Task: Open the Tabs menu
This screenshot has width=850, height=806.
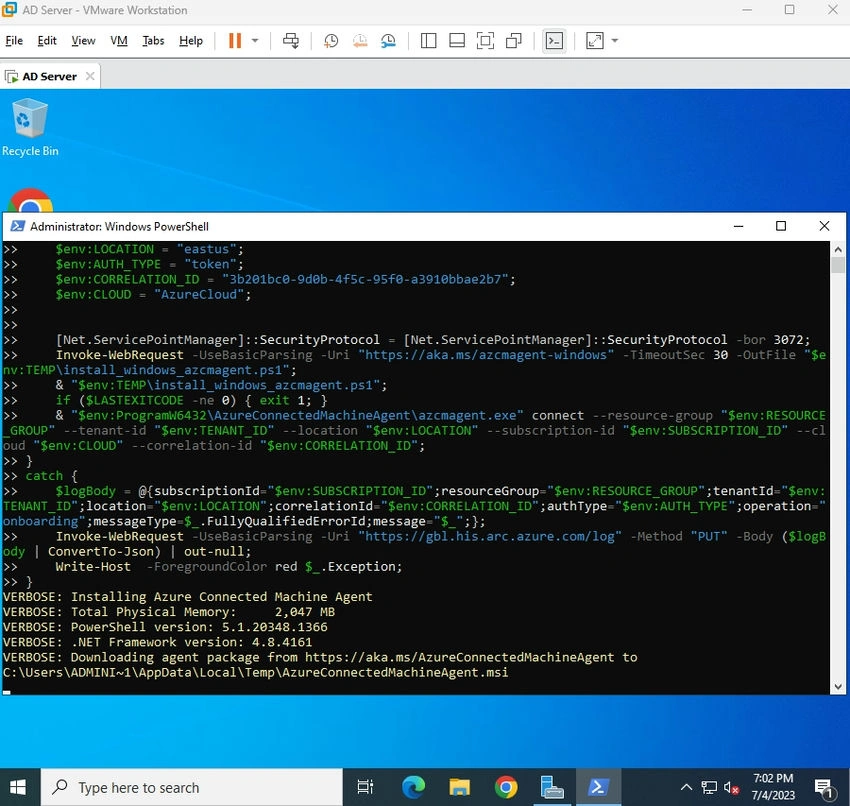Action: (x=153, y=41)
